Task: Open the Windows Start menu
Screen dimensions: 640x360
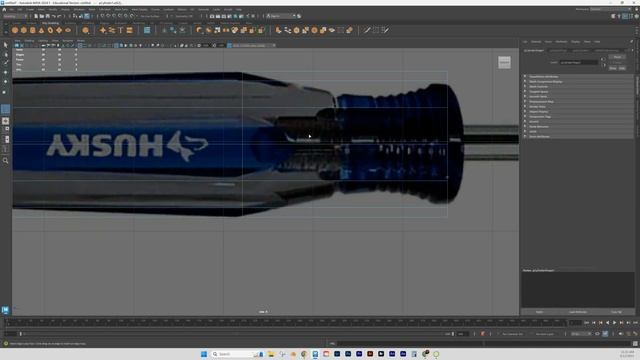Action: pyautogui.click(x=204, y=354)
